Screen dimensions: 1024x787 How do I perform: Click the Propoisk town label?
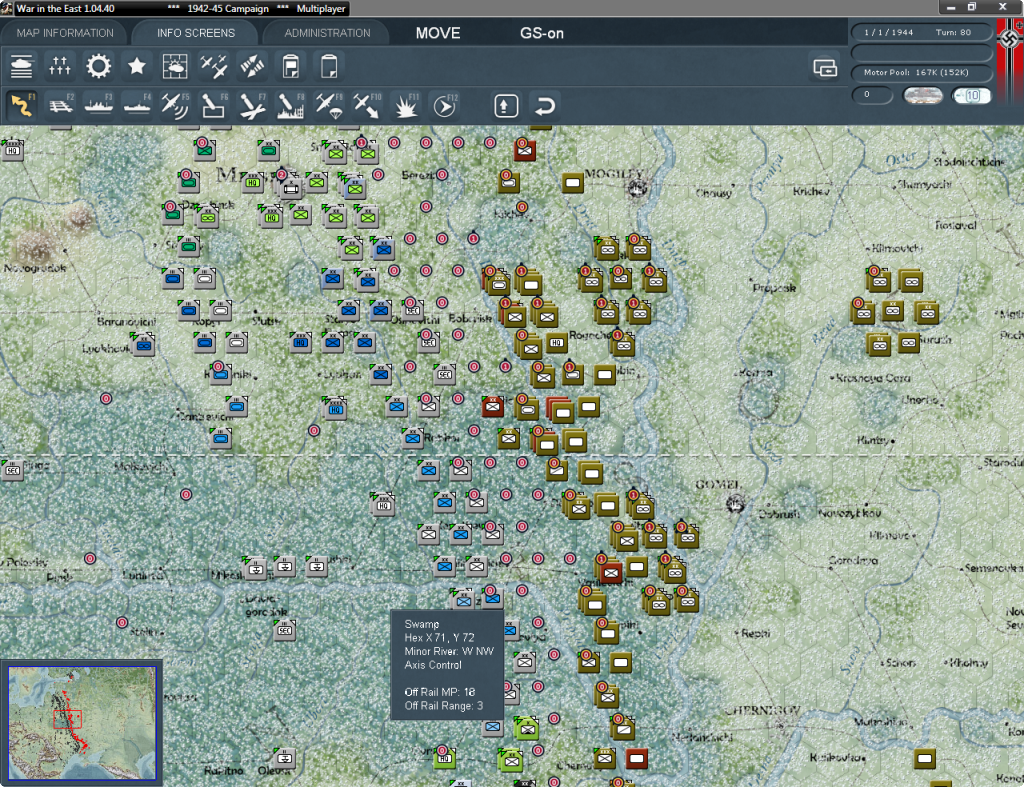[x=775, y=287]
